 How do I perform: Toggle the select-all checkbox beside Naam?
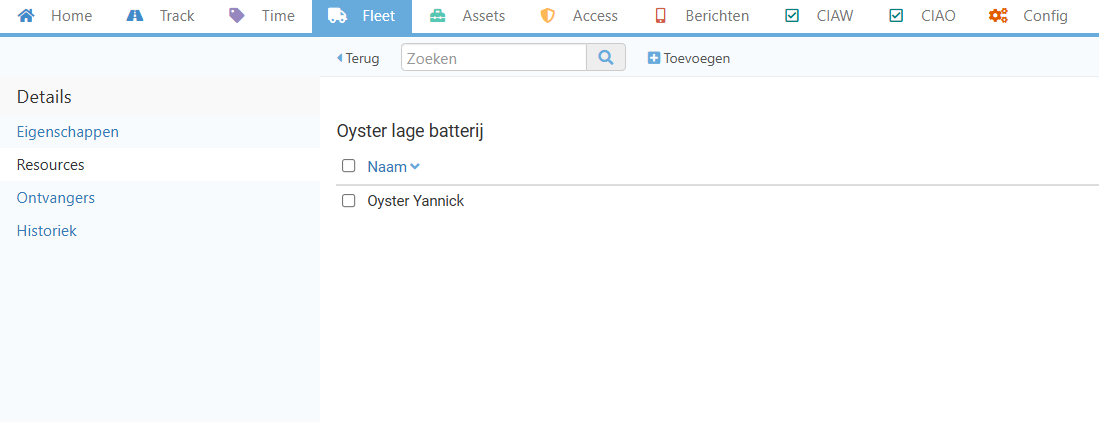(x=349, y=166)
